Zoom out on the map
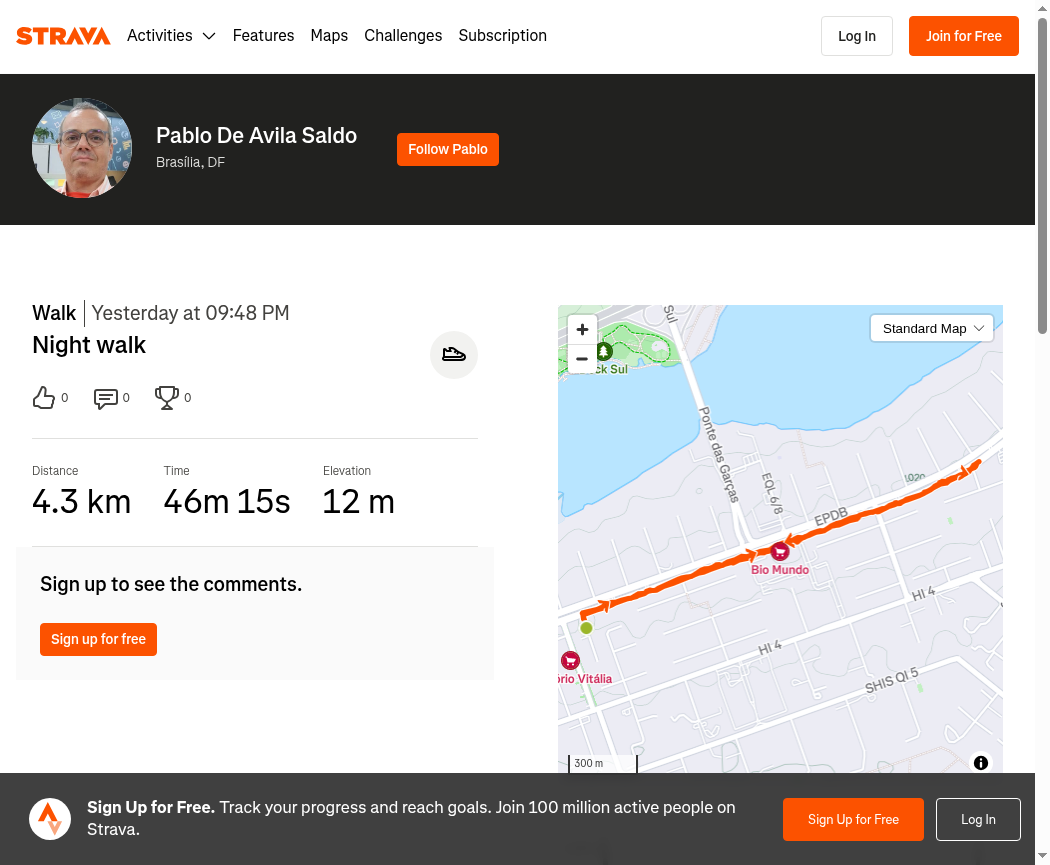1050x865 pixels. pyautogui.click(x=583, y=359)
